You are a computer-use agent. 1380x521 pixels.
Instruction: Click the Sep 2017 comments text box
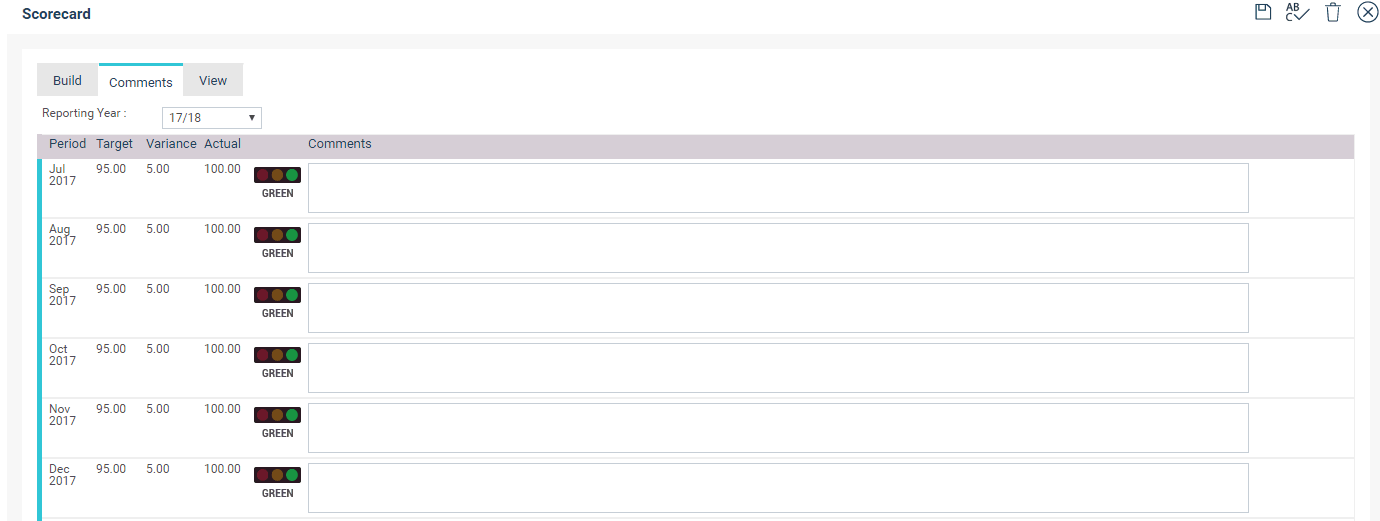tap(778, 308)
